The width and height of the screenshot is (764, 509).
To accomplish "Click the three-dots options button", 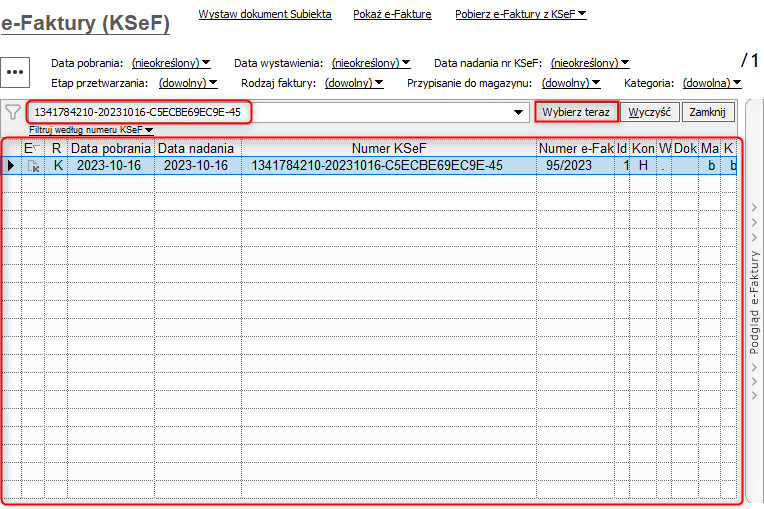I will coord(15,72).
